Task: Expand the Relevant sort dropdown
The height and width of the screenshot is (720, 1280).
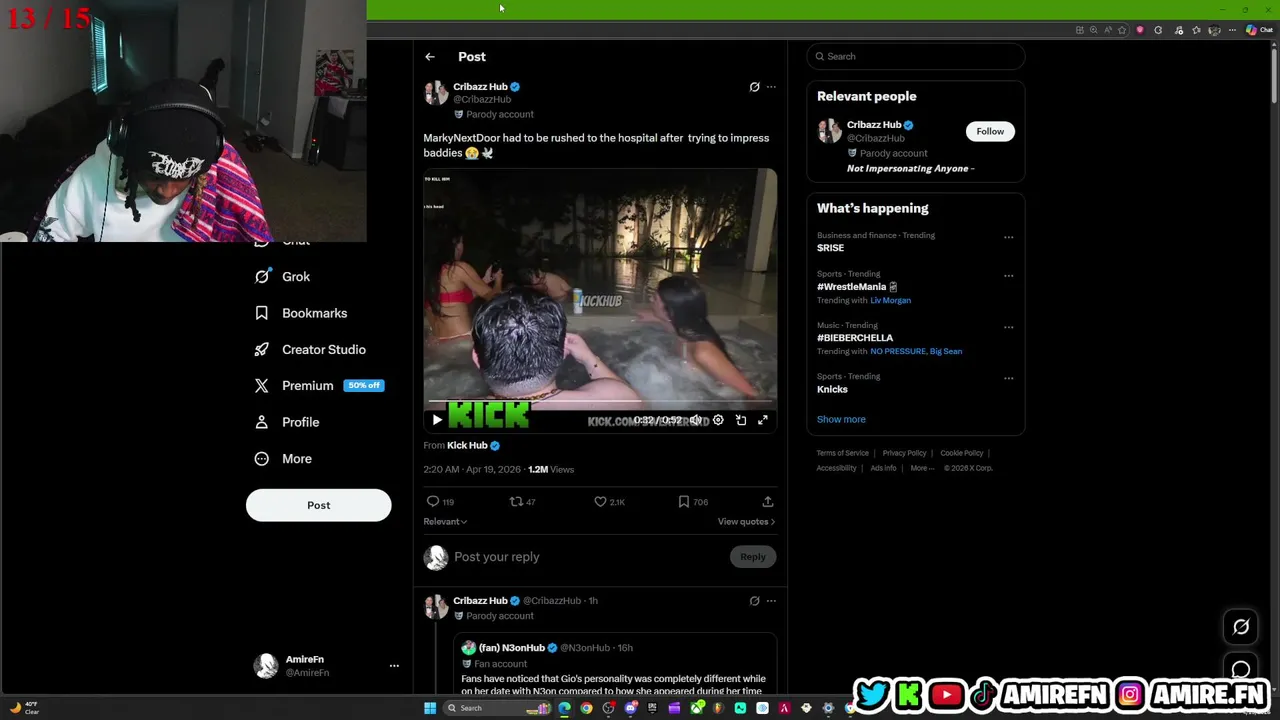Action: (445, 521)
